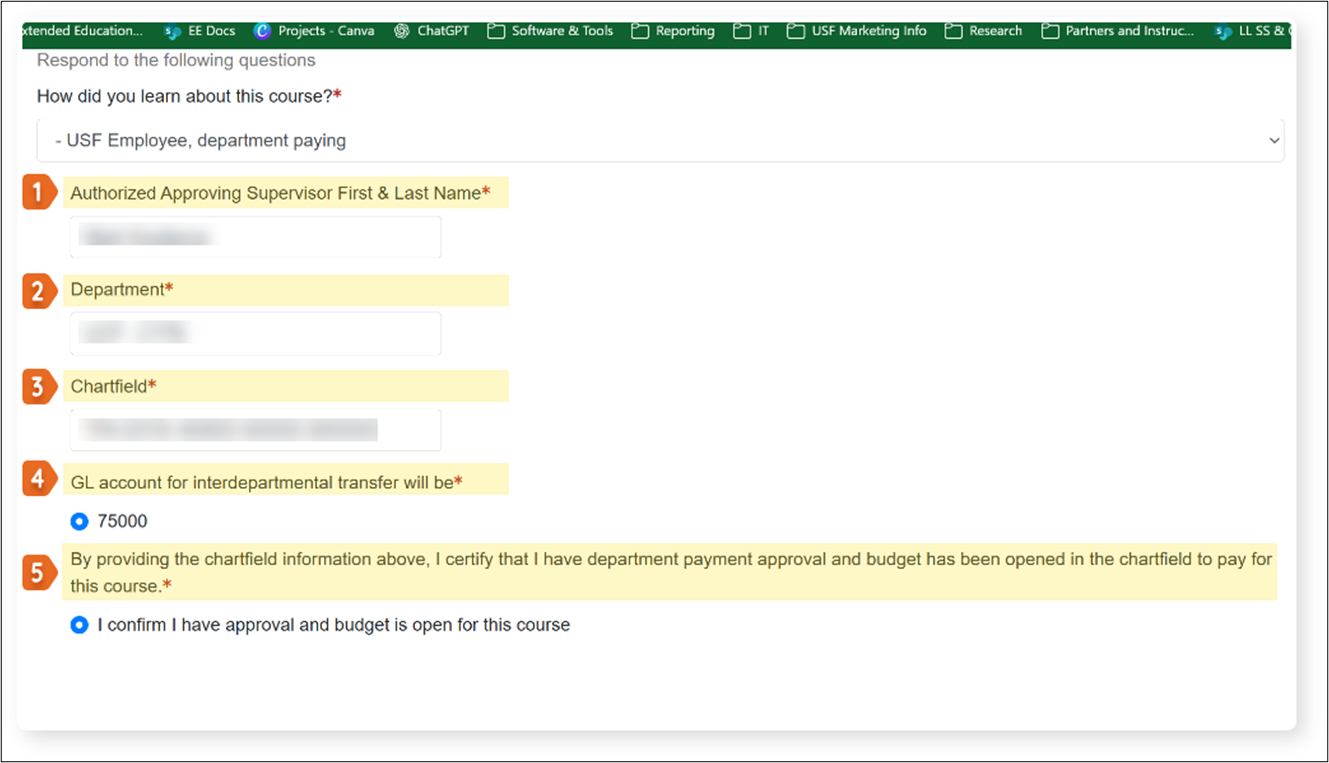Click the Canva icon on the Projects bookmark
1329x763 pixels.
(x=261, y=31)
